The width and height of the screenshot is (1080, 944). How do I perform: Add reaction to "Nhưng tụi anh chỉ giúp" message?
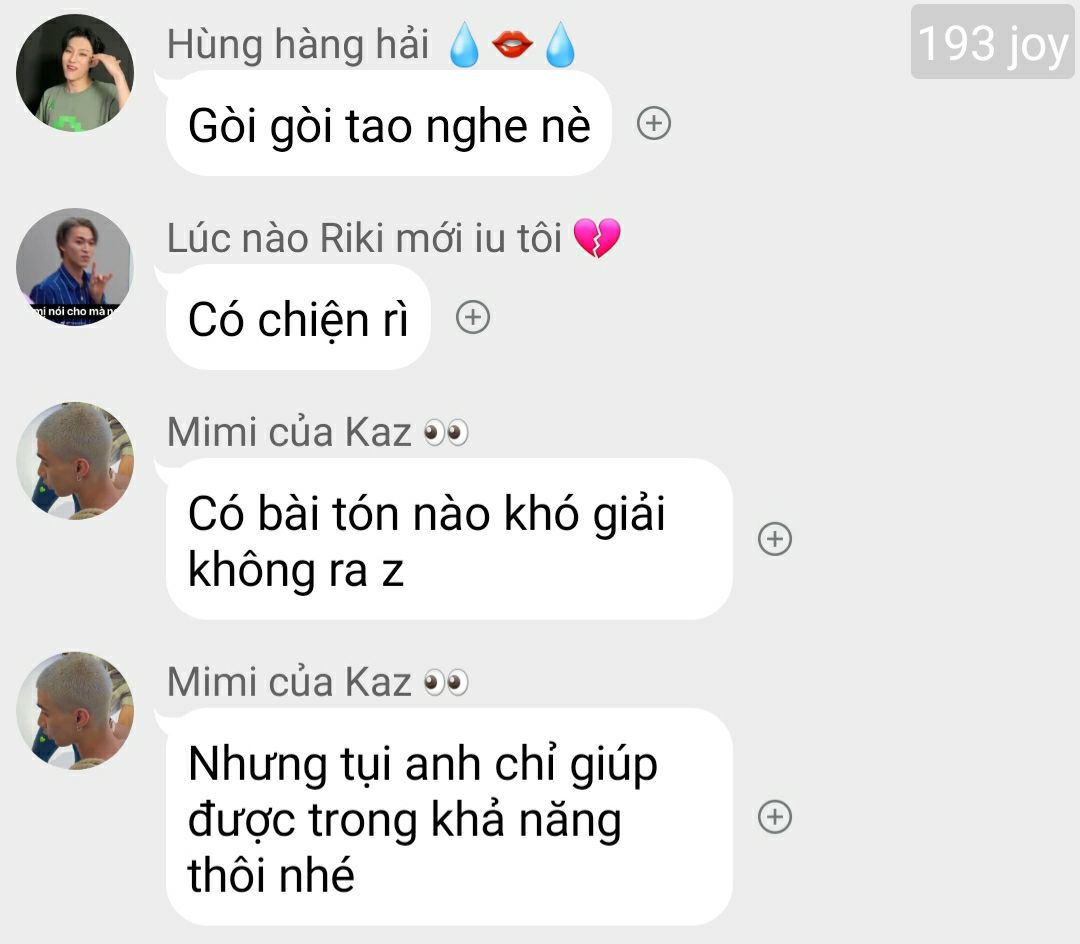click(775, 817)
